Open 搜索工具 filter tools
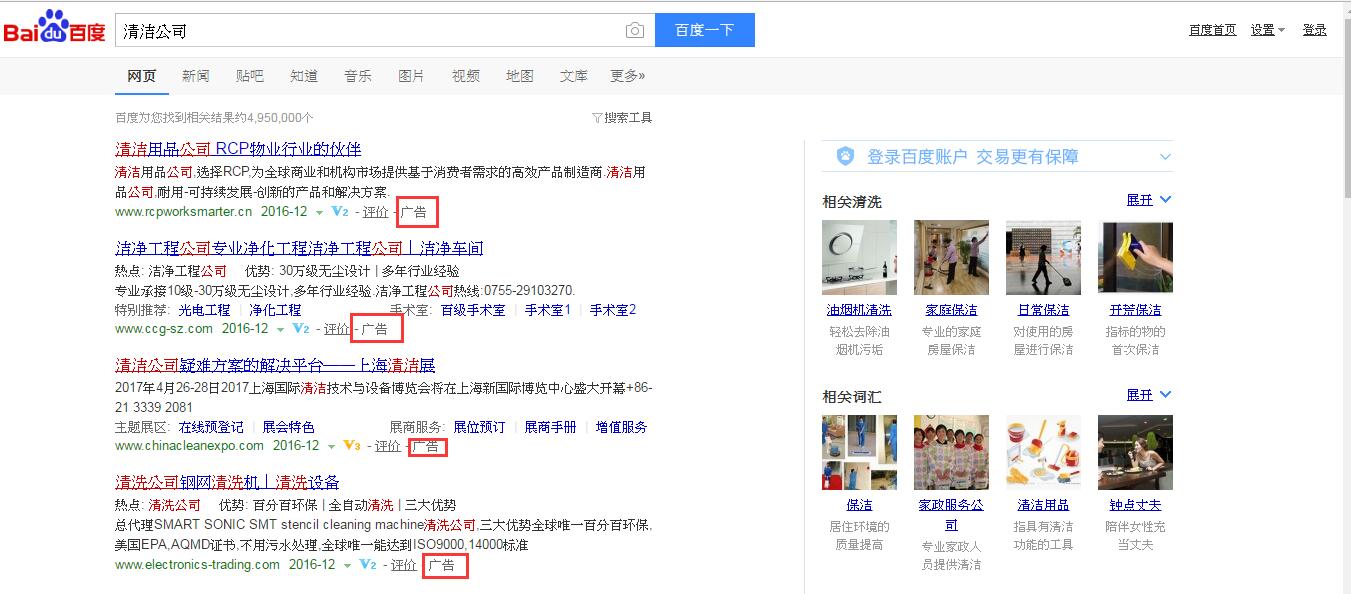The width and height of the screenshot is (1351, 594). pyautogui.click(x=622, y=118)
